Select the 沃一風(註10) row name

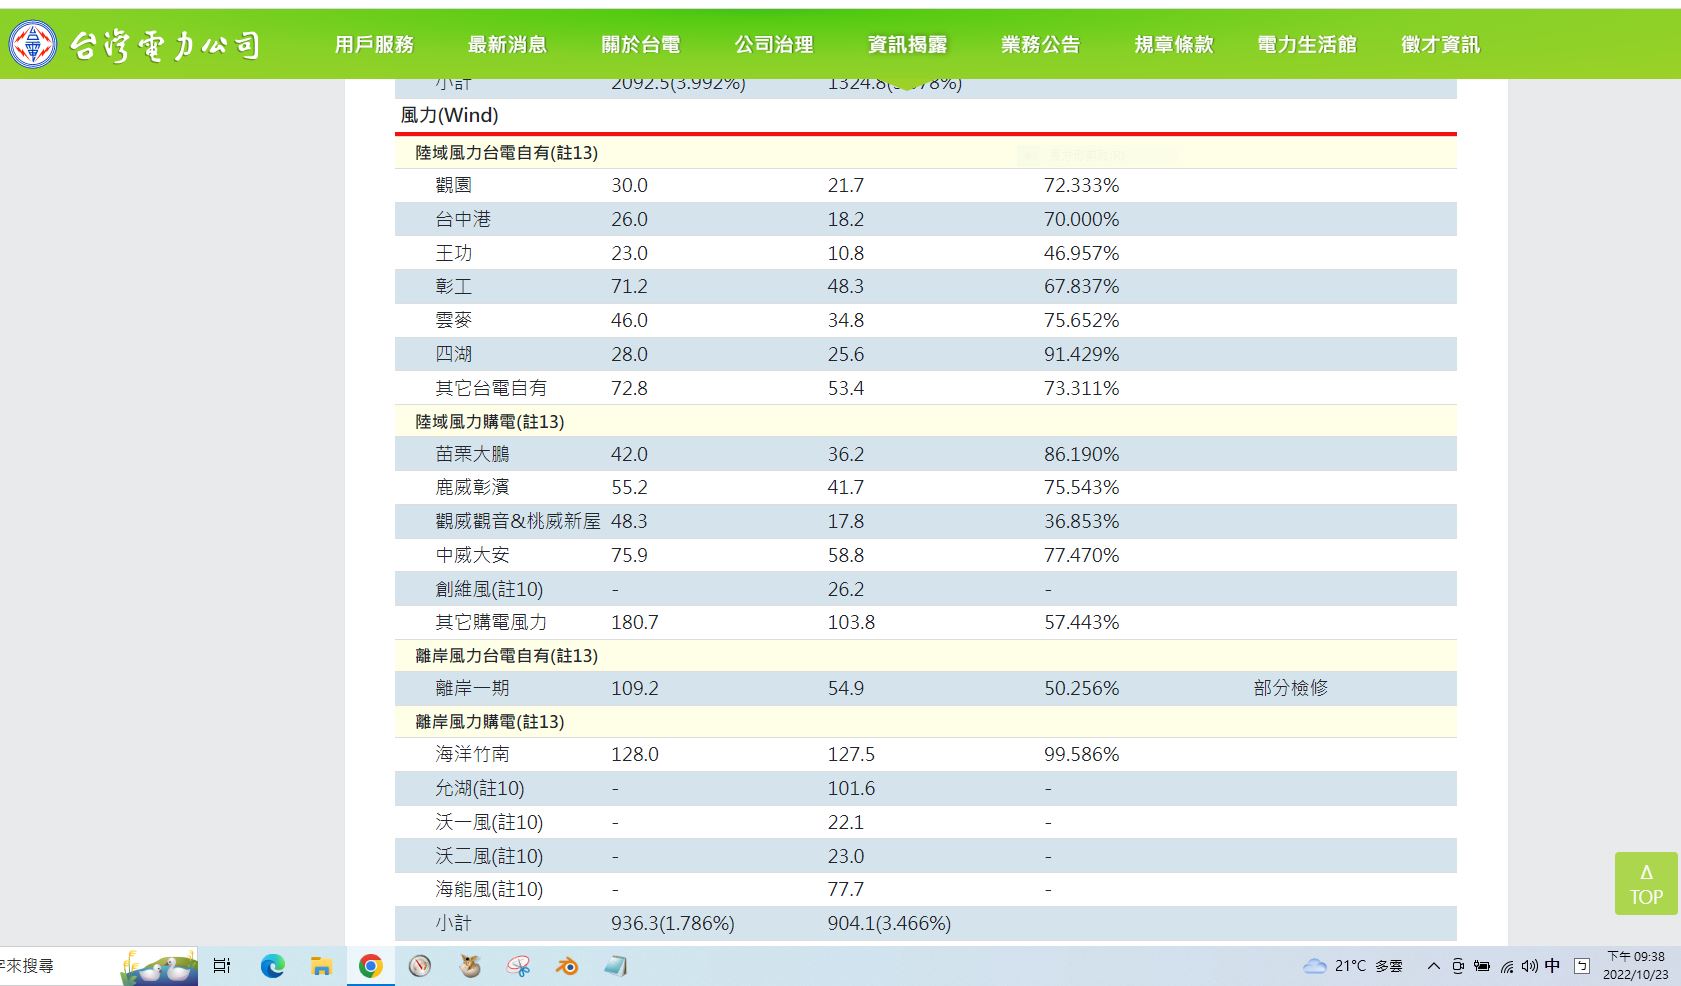click(x=489, y=822)
